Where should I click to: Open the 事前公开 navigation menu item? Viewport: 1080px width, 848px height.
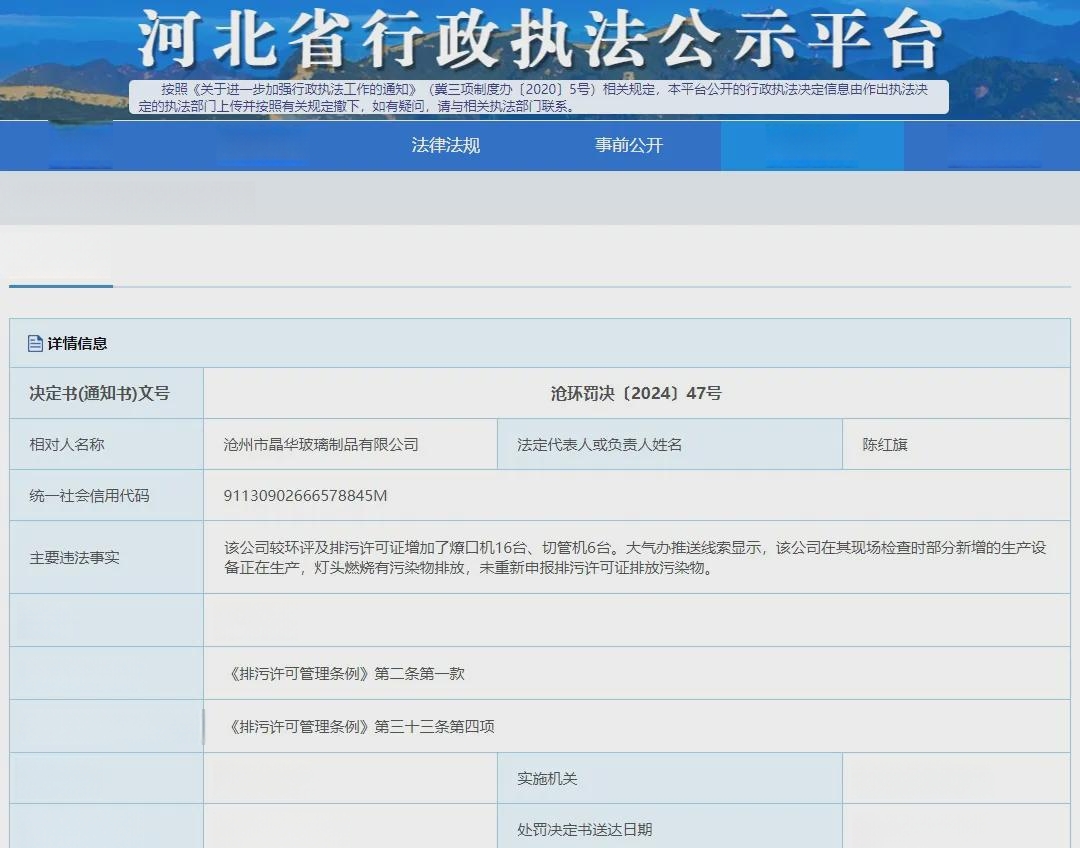click(x=629, y=145)
